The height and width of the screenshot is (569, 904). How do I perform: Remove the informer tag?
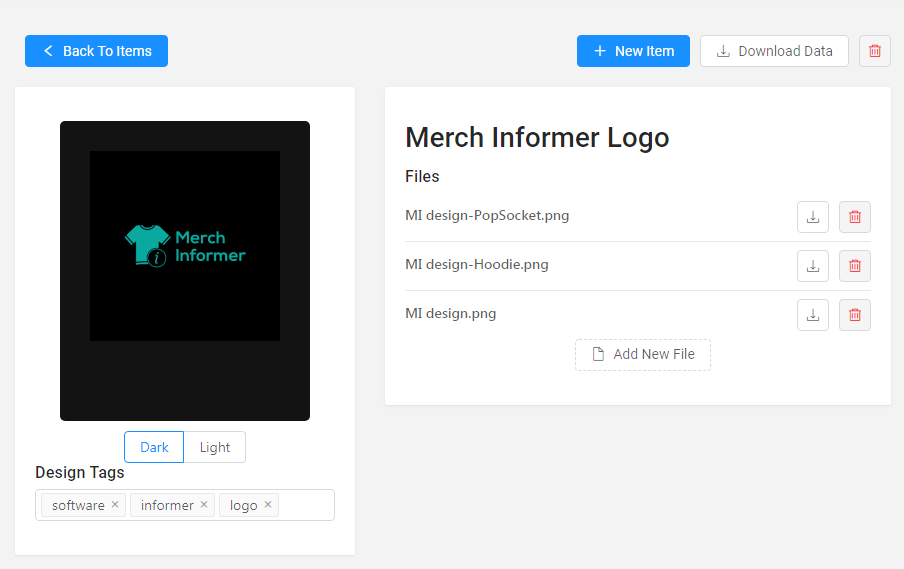click(x=204, y=504)
